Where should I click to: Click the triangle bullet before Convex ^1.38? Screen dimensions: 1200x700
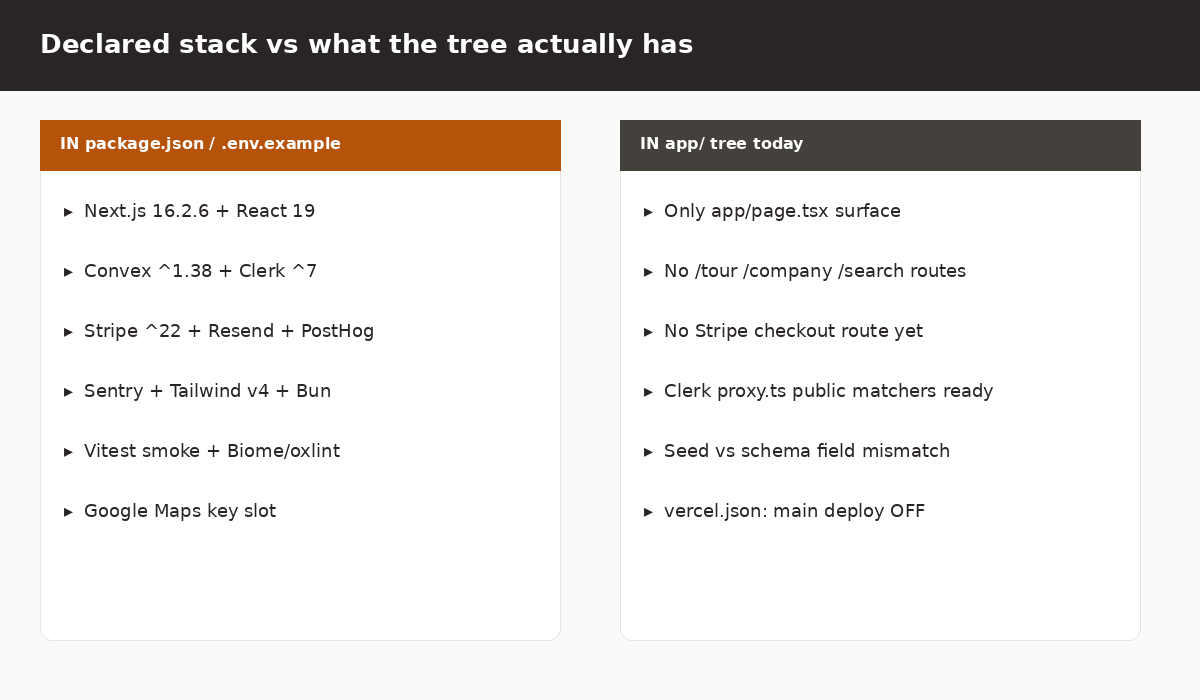coord(68,272)
